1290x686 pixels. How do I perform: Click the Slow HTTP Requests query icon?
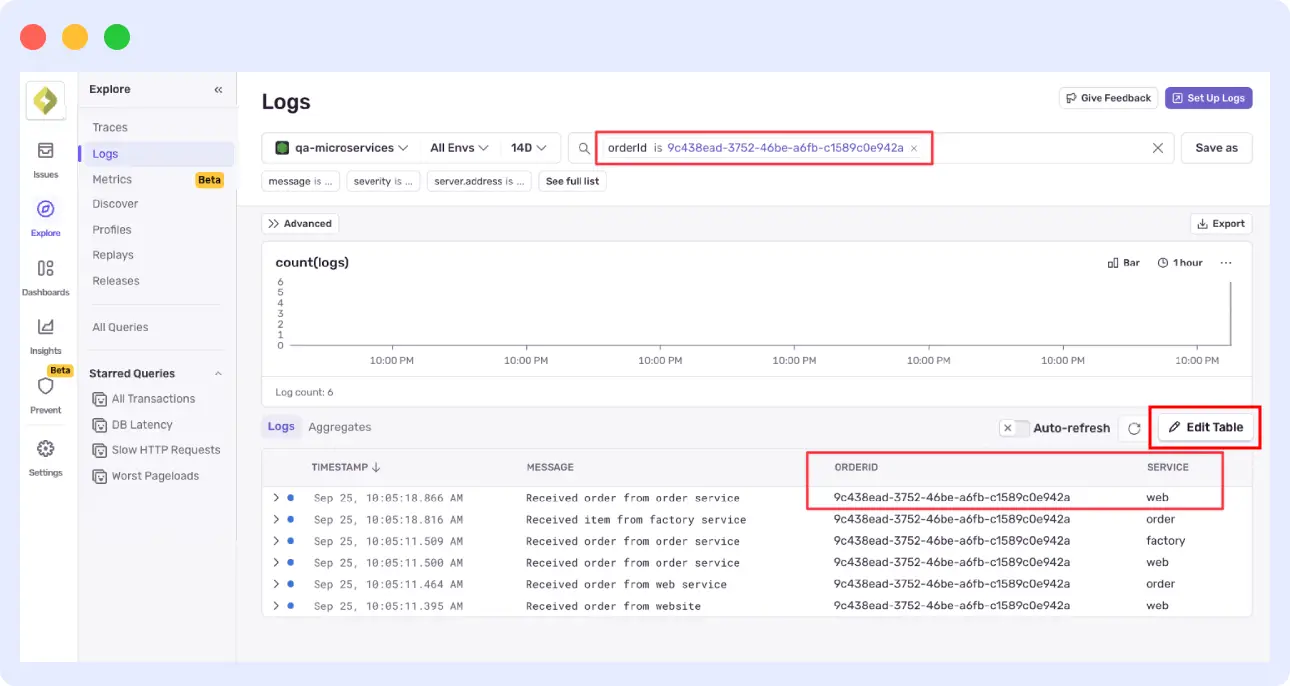coord(99,450)
